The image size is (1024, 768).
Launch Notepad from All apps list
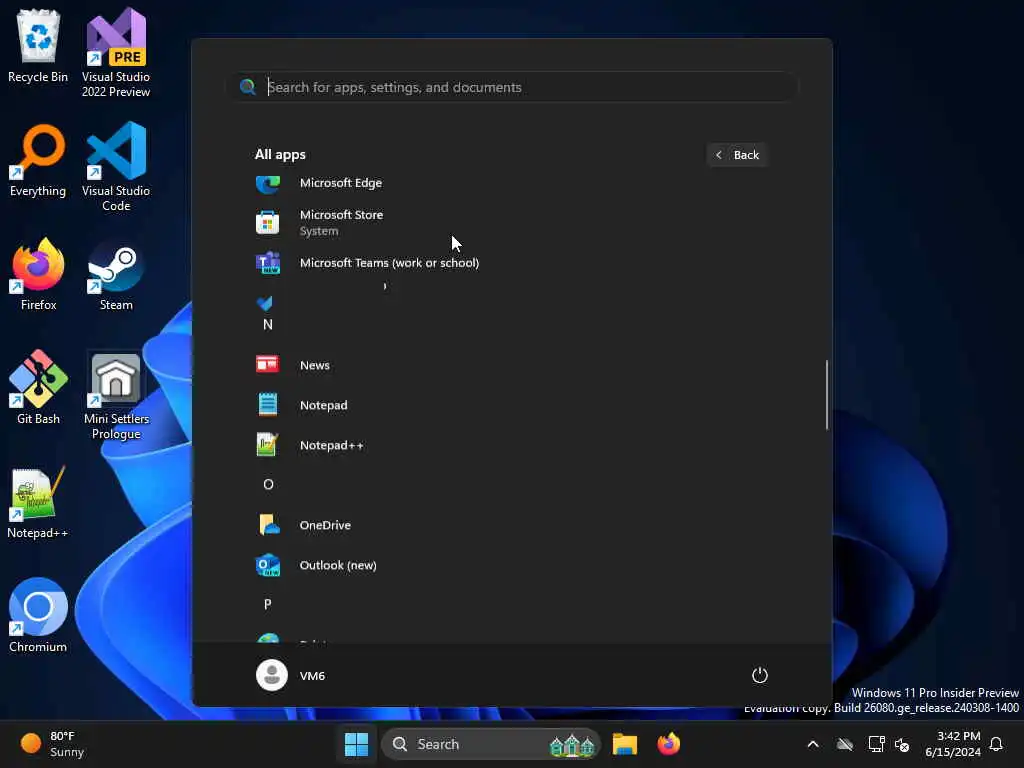511,405
